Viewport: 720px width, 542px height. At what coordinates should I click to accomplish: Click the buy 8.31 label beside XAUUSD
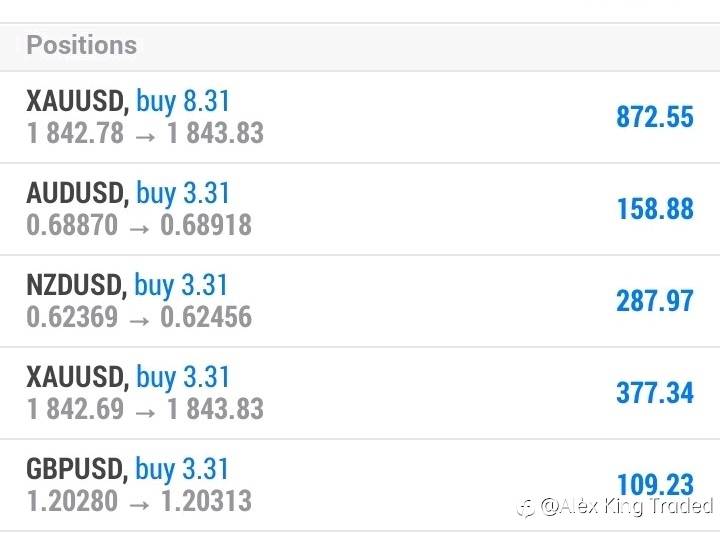click(x=183, y=101)
